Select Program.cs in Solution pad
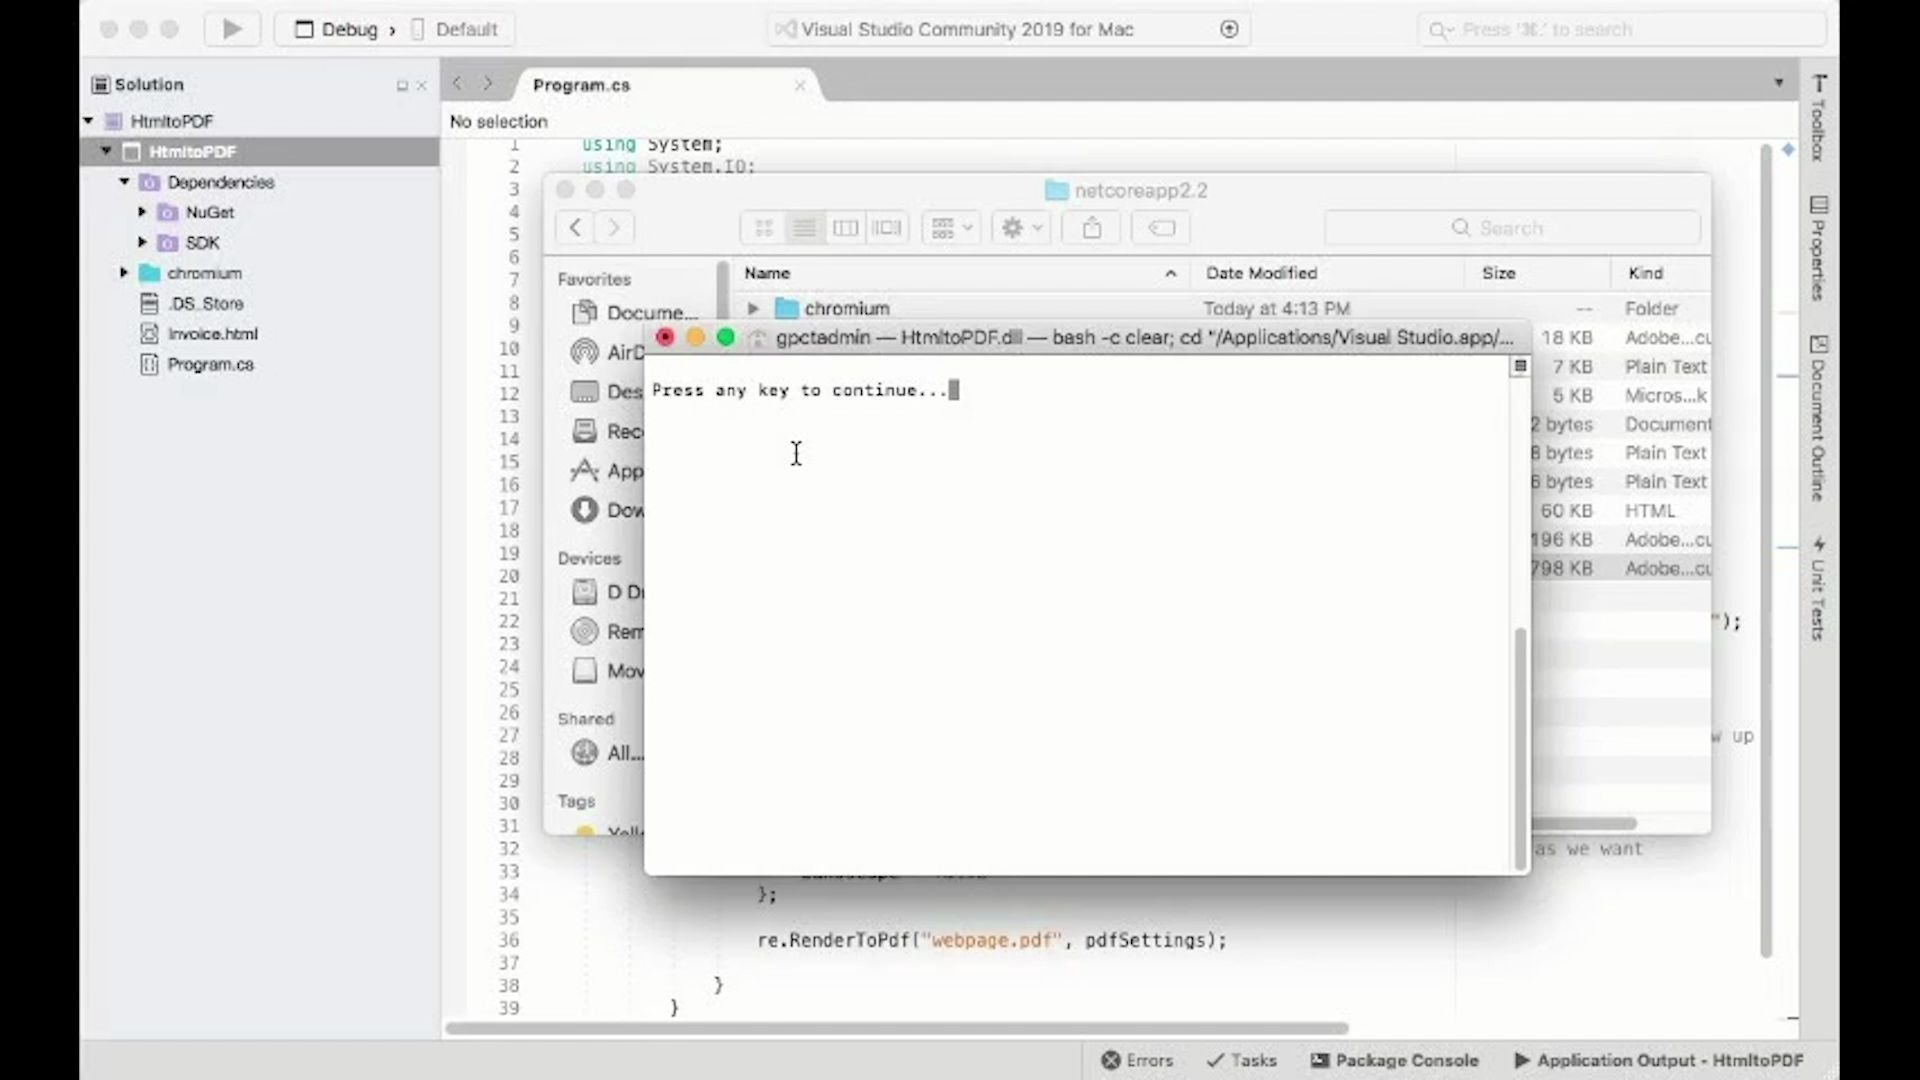Screen dimensions: 1920x1080 210,364
